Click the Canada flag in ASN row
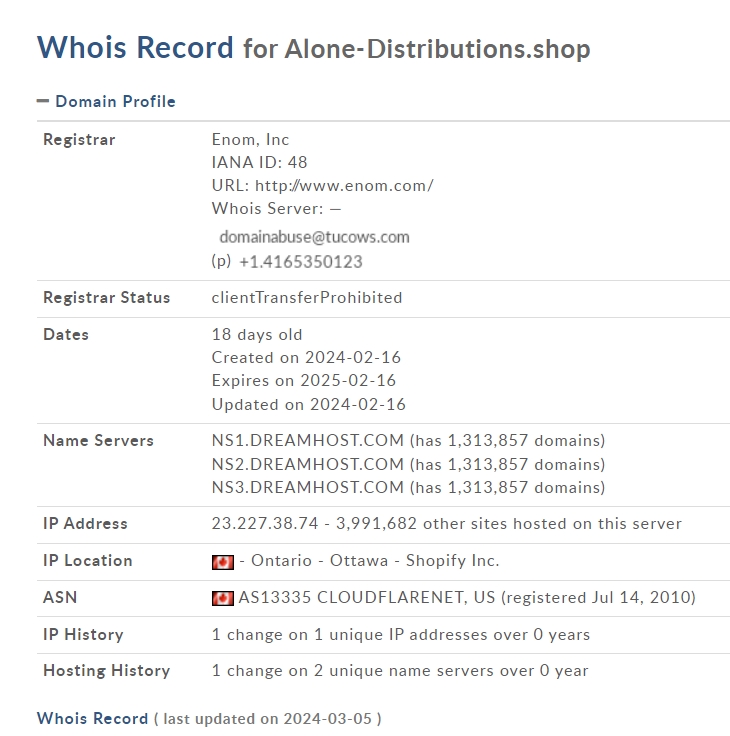730x736 pixels. (x=223, y=598)
